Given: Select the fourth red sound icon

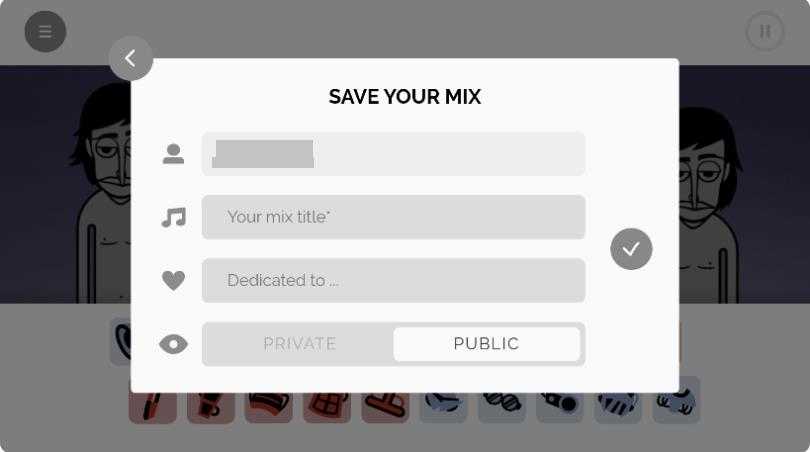Looking at the screenshot, I should click(327, 405).
